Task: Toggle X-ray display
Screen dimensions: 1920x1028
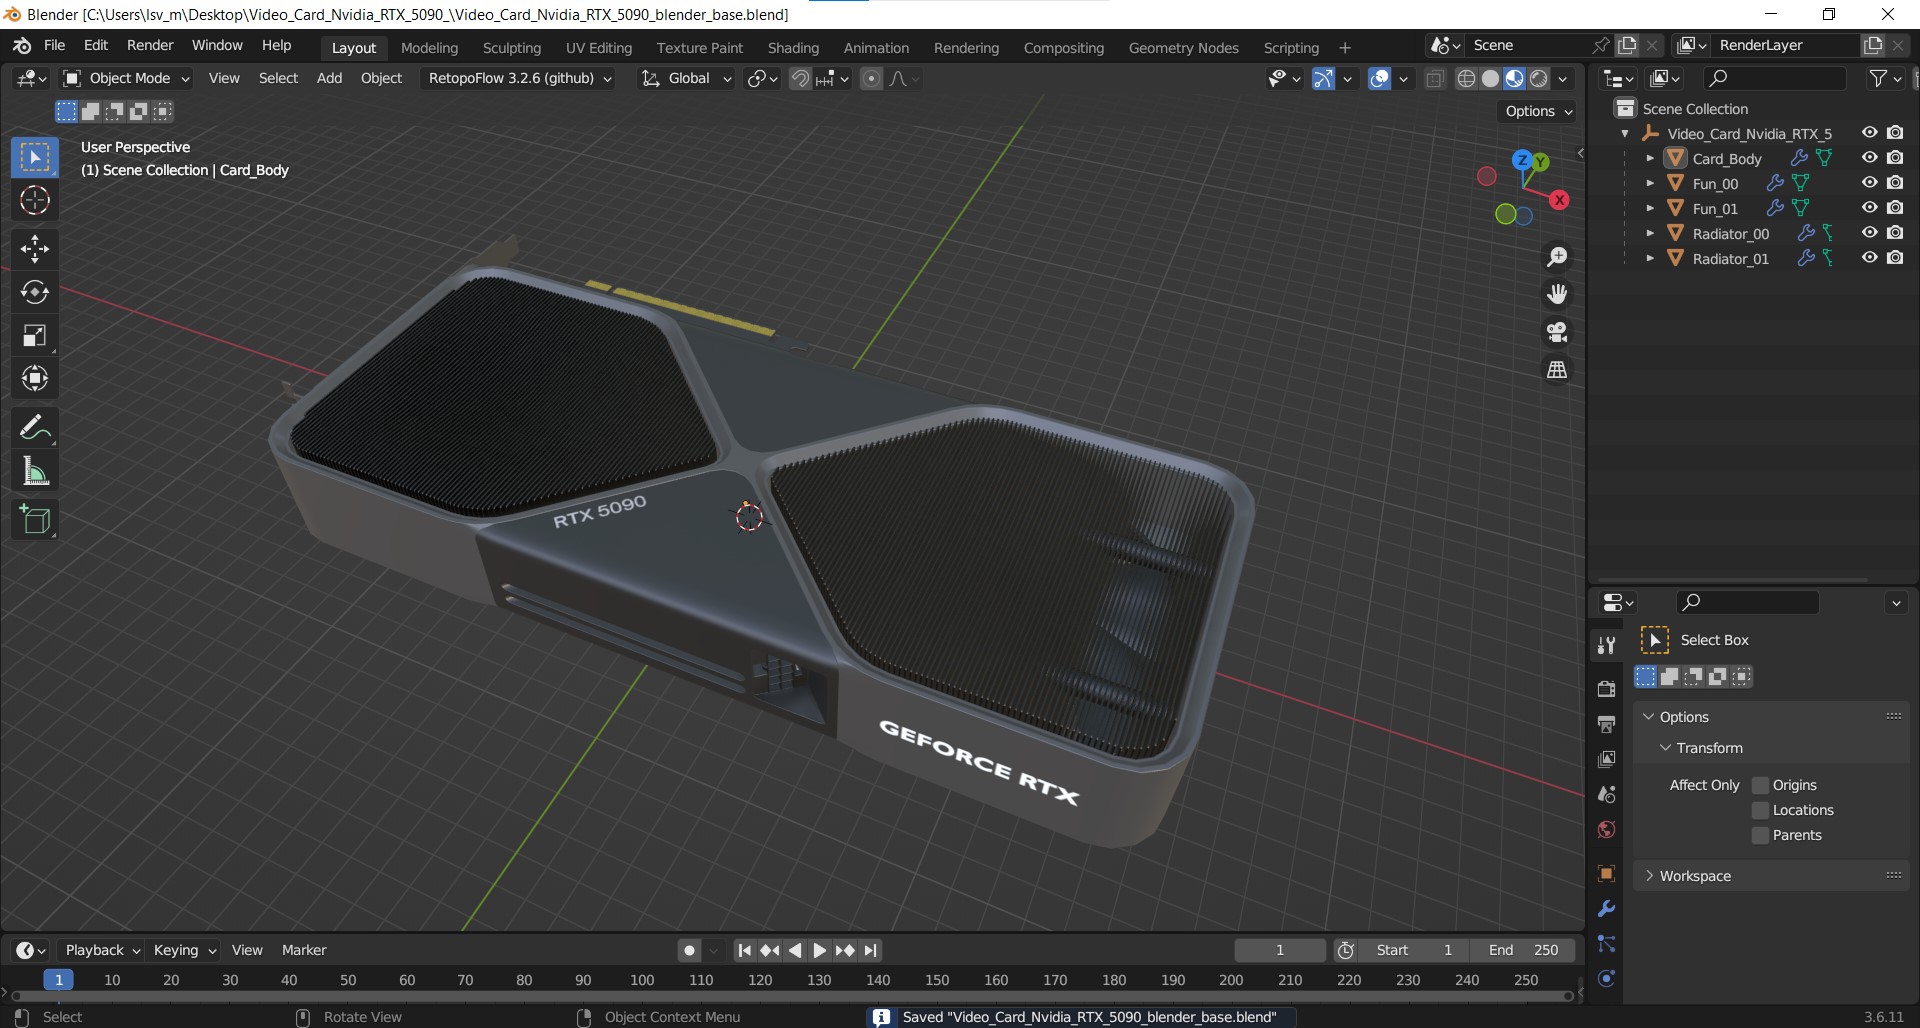Action: pos(1435,78)
